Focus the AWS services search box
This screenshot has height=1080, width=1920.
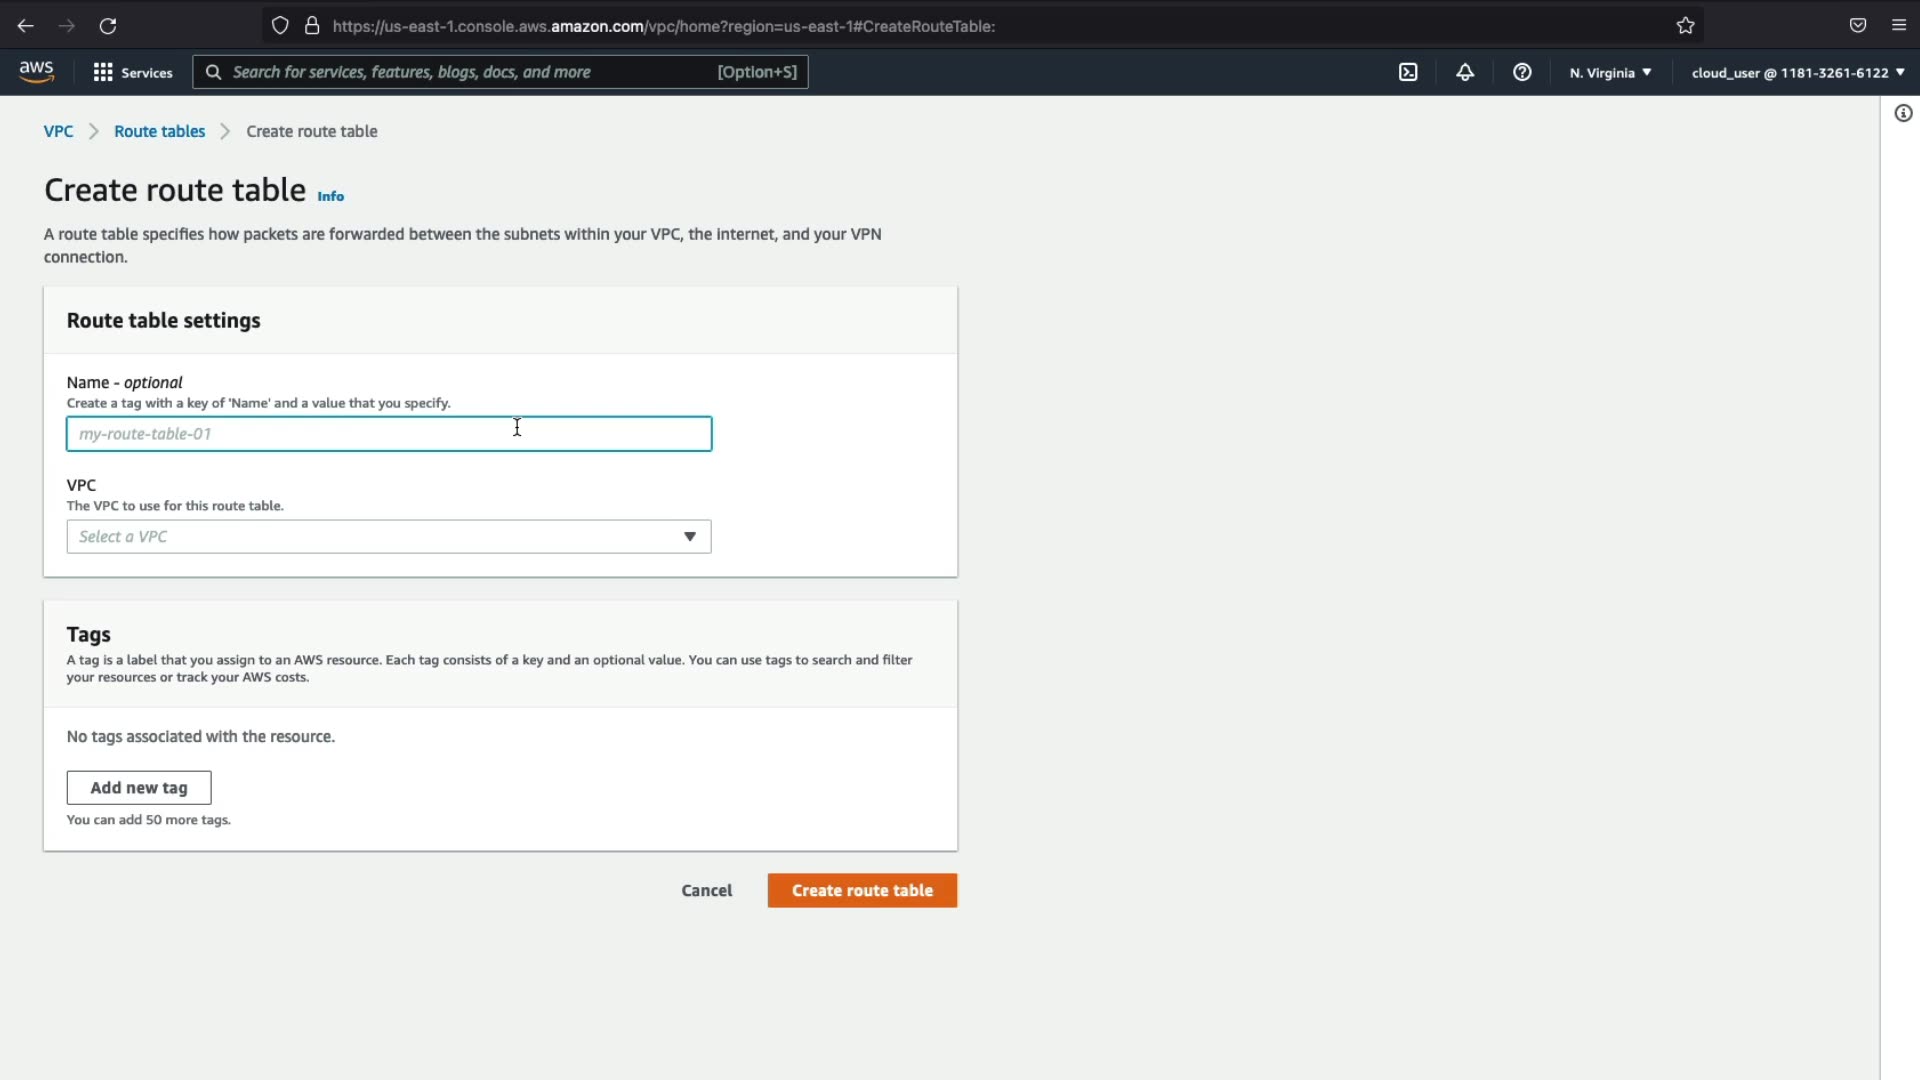coord(470,72)
